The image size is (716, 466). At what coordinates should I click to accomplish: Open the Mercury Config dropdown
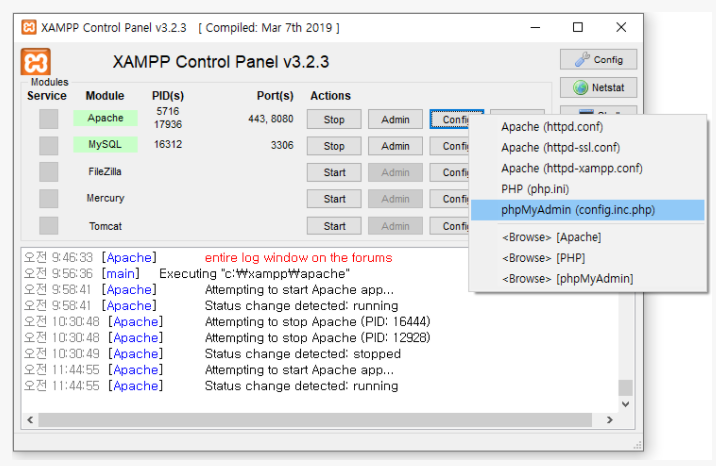click(449, 199)
